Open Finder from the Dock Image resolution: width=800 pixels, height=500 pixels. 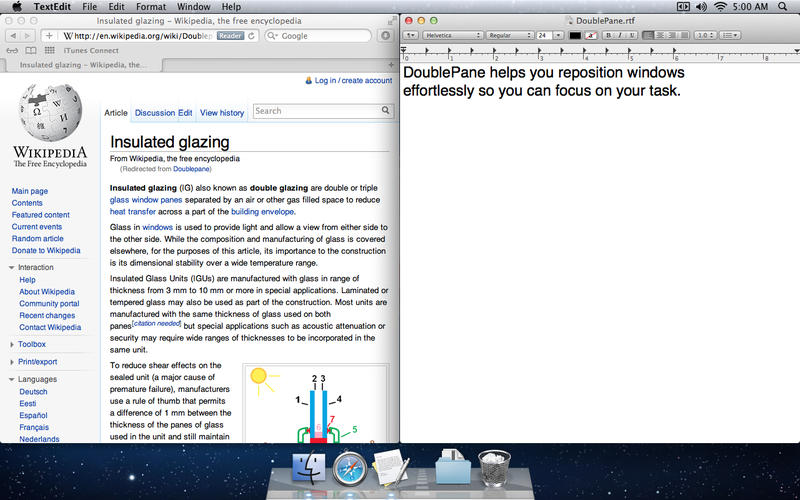[309, 468]
